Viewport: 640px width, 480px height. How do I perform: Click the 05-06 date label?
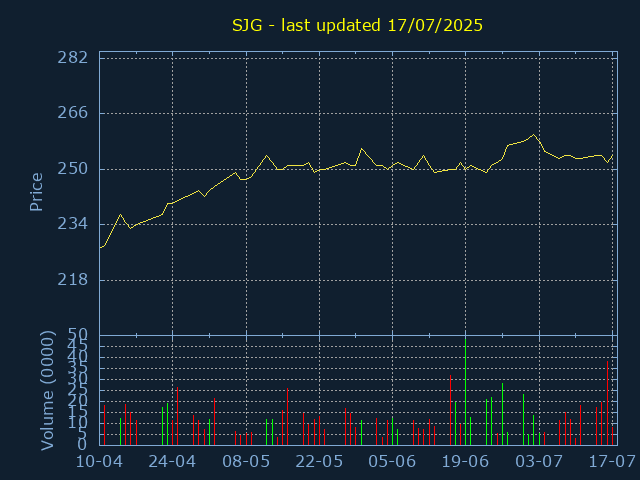tap(392, 462)
